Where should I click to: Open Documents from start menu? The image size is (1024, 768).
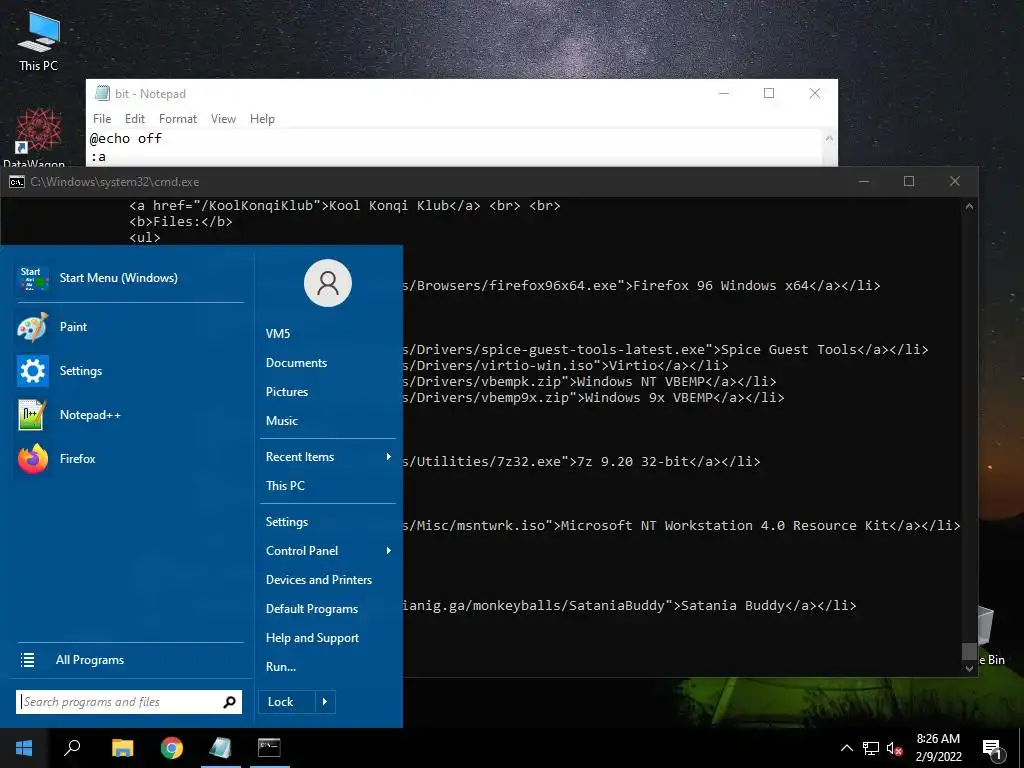tap(328, 362)
